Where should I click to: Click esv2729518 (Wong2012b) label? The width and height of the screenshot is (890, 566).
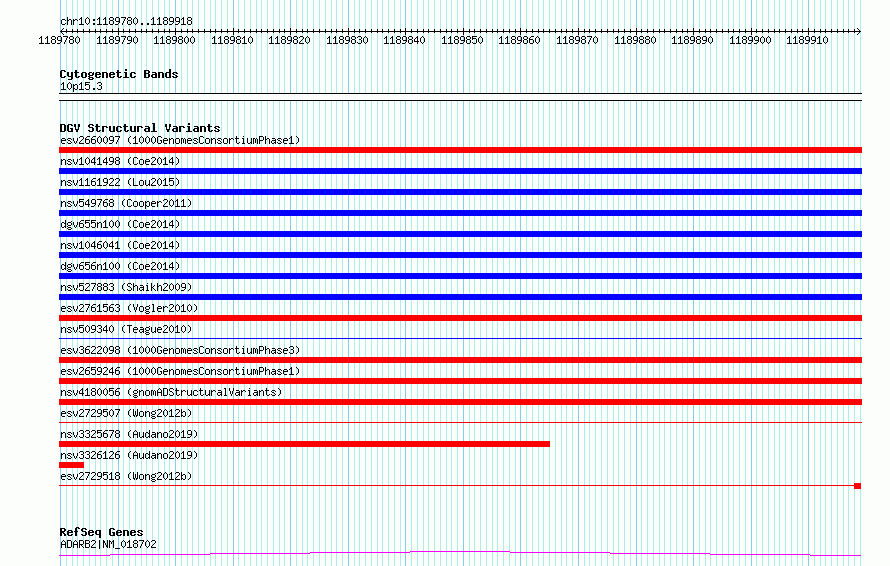tap(126, 476)
